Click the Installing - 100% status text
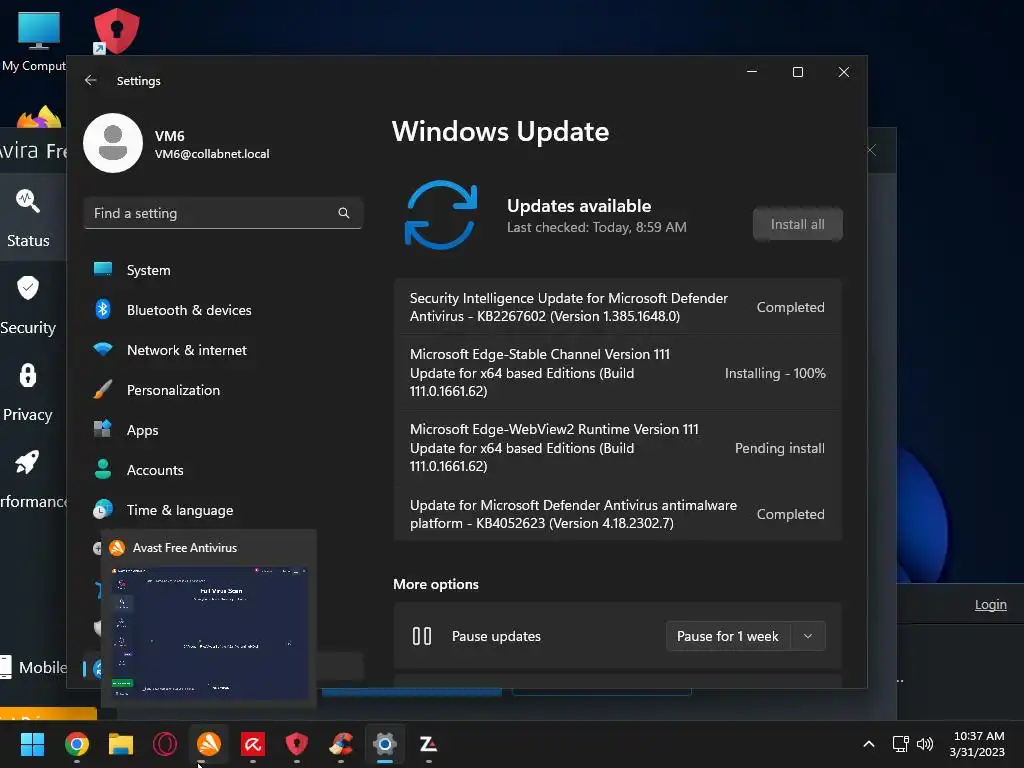 775,373
